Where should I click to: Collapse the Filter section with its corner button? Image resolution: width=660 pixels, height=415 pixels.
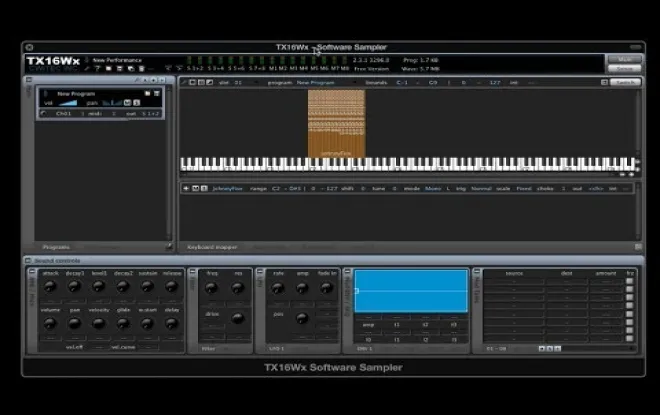pyautogui.click(x=192, y=272)
